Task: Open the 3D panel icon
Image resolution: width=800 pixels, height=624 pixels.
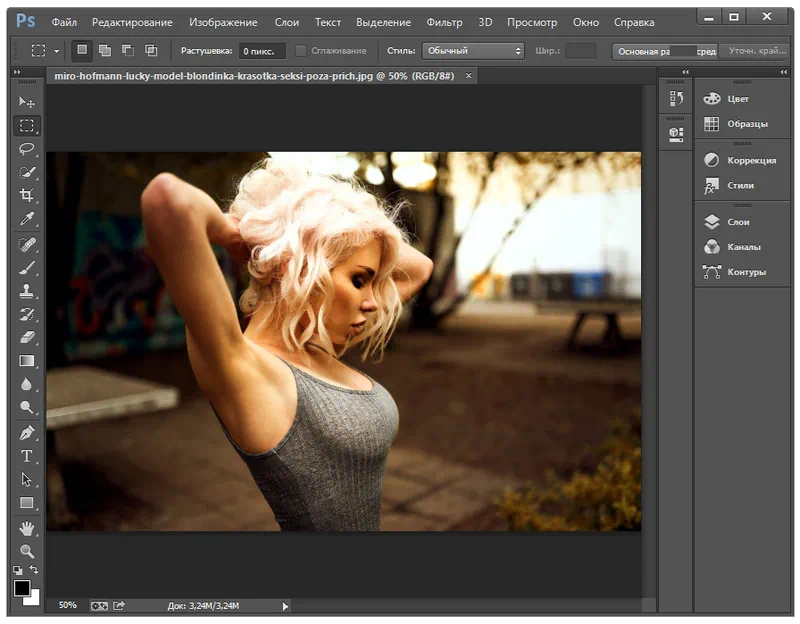Action: click(x=676, y=134)
